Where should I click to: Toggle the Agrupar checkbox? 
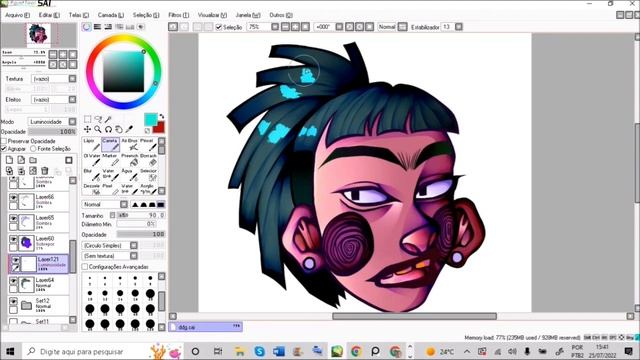coord(4,149)
